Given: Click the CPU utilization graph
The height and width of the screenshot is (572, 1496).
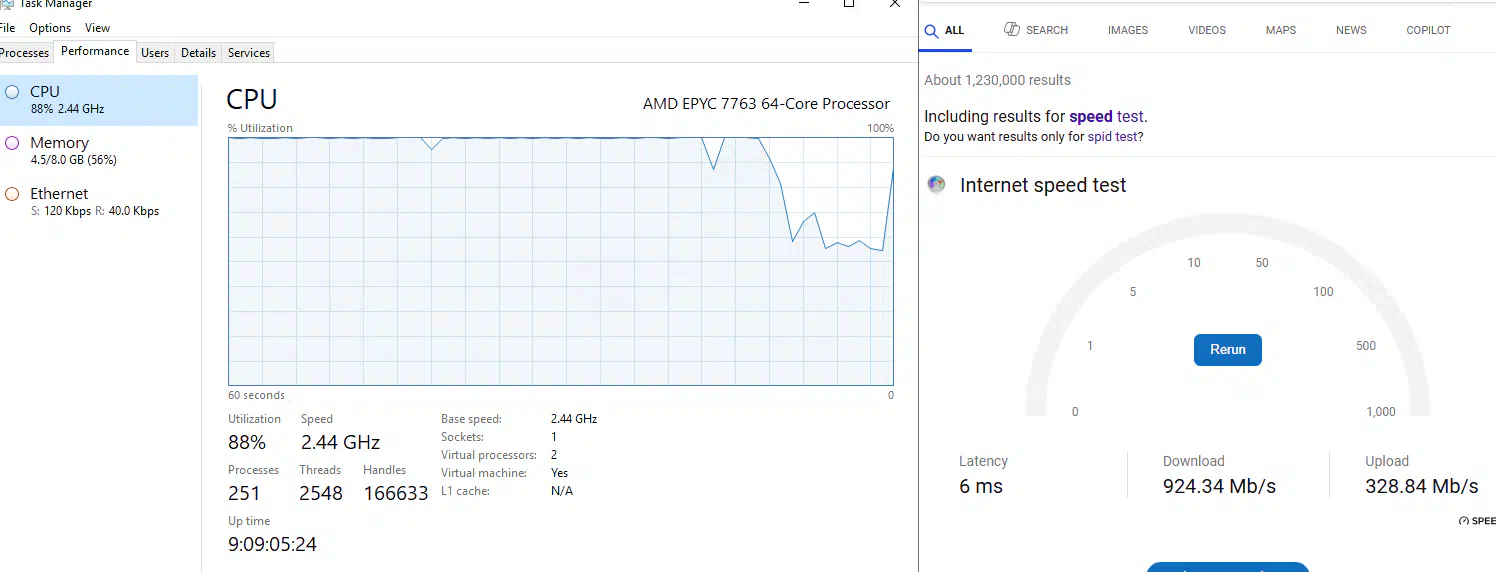Looking at the screenshot, I should pyautogui.click(x=560, y=261).
